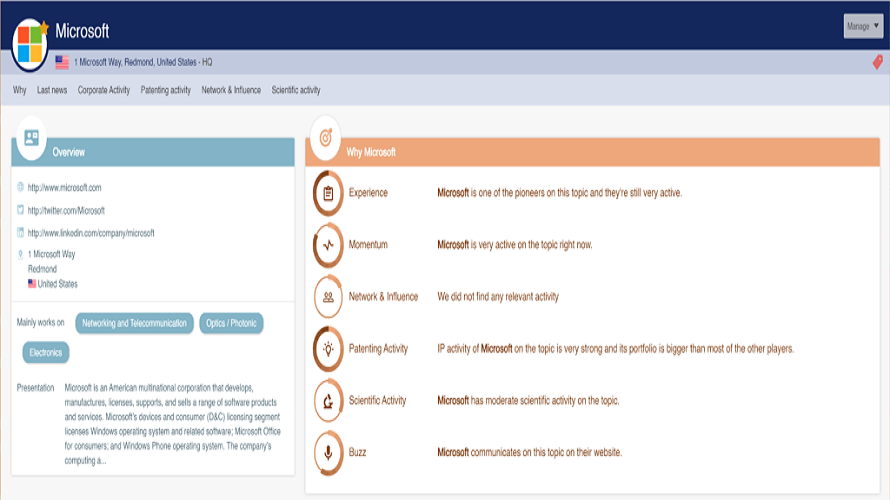Click the 'Redmond' address line
Image resolution: width=890 pixels, height=500 pixels.
point(43,269)
